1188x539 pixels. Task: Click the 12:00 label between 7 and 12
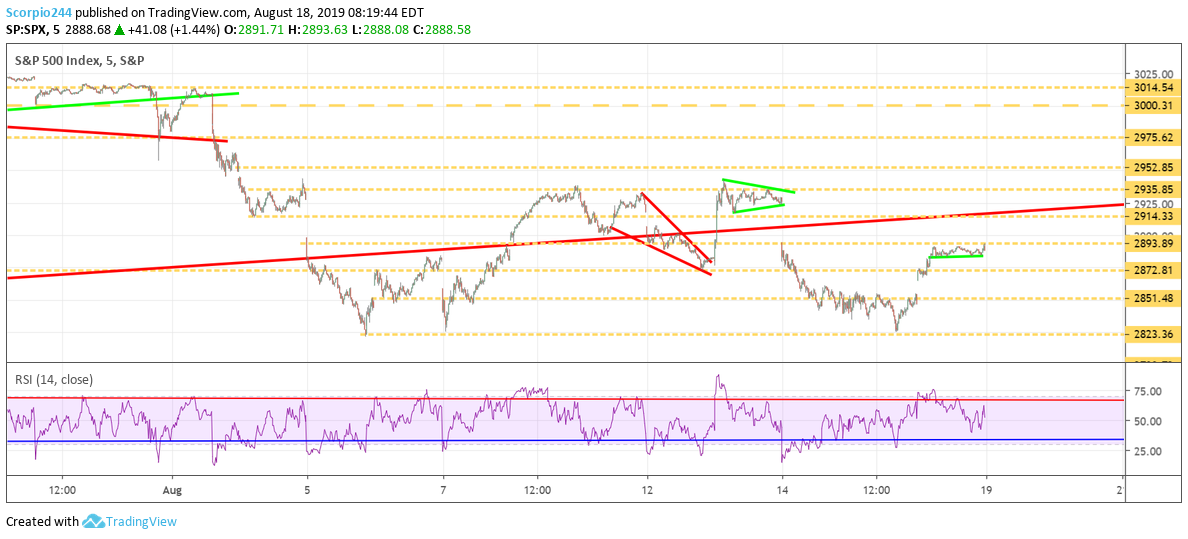tap(537, 490)
